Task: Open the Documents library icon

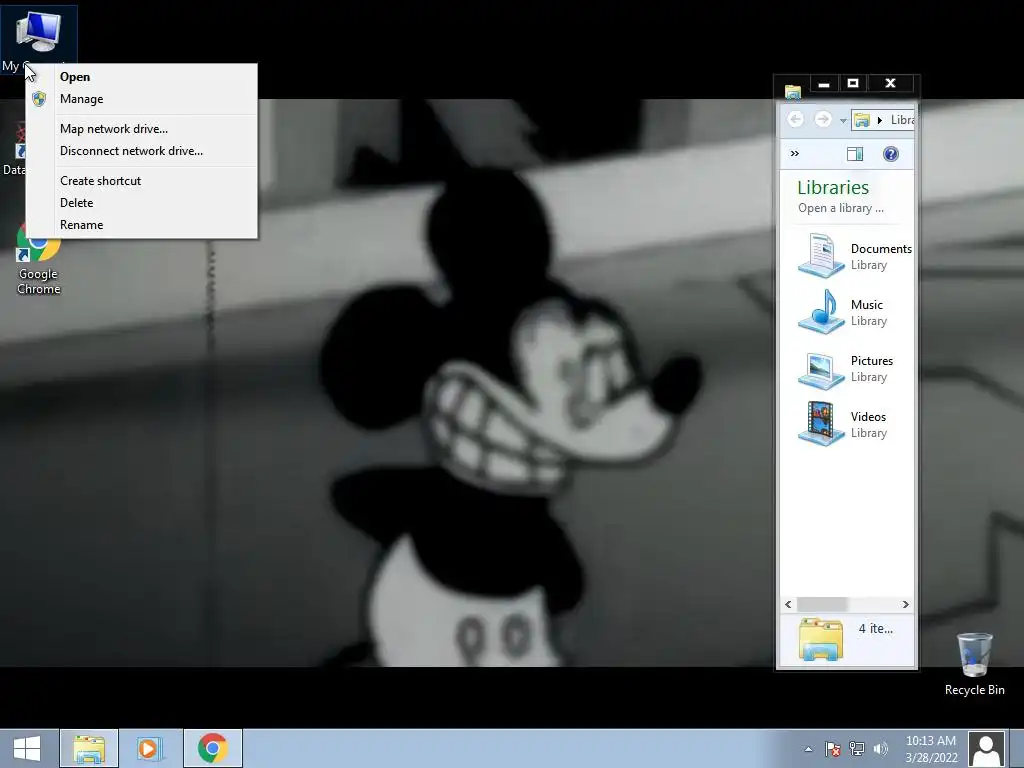Action: [x=821, y=255]
